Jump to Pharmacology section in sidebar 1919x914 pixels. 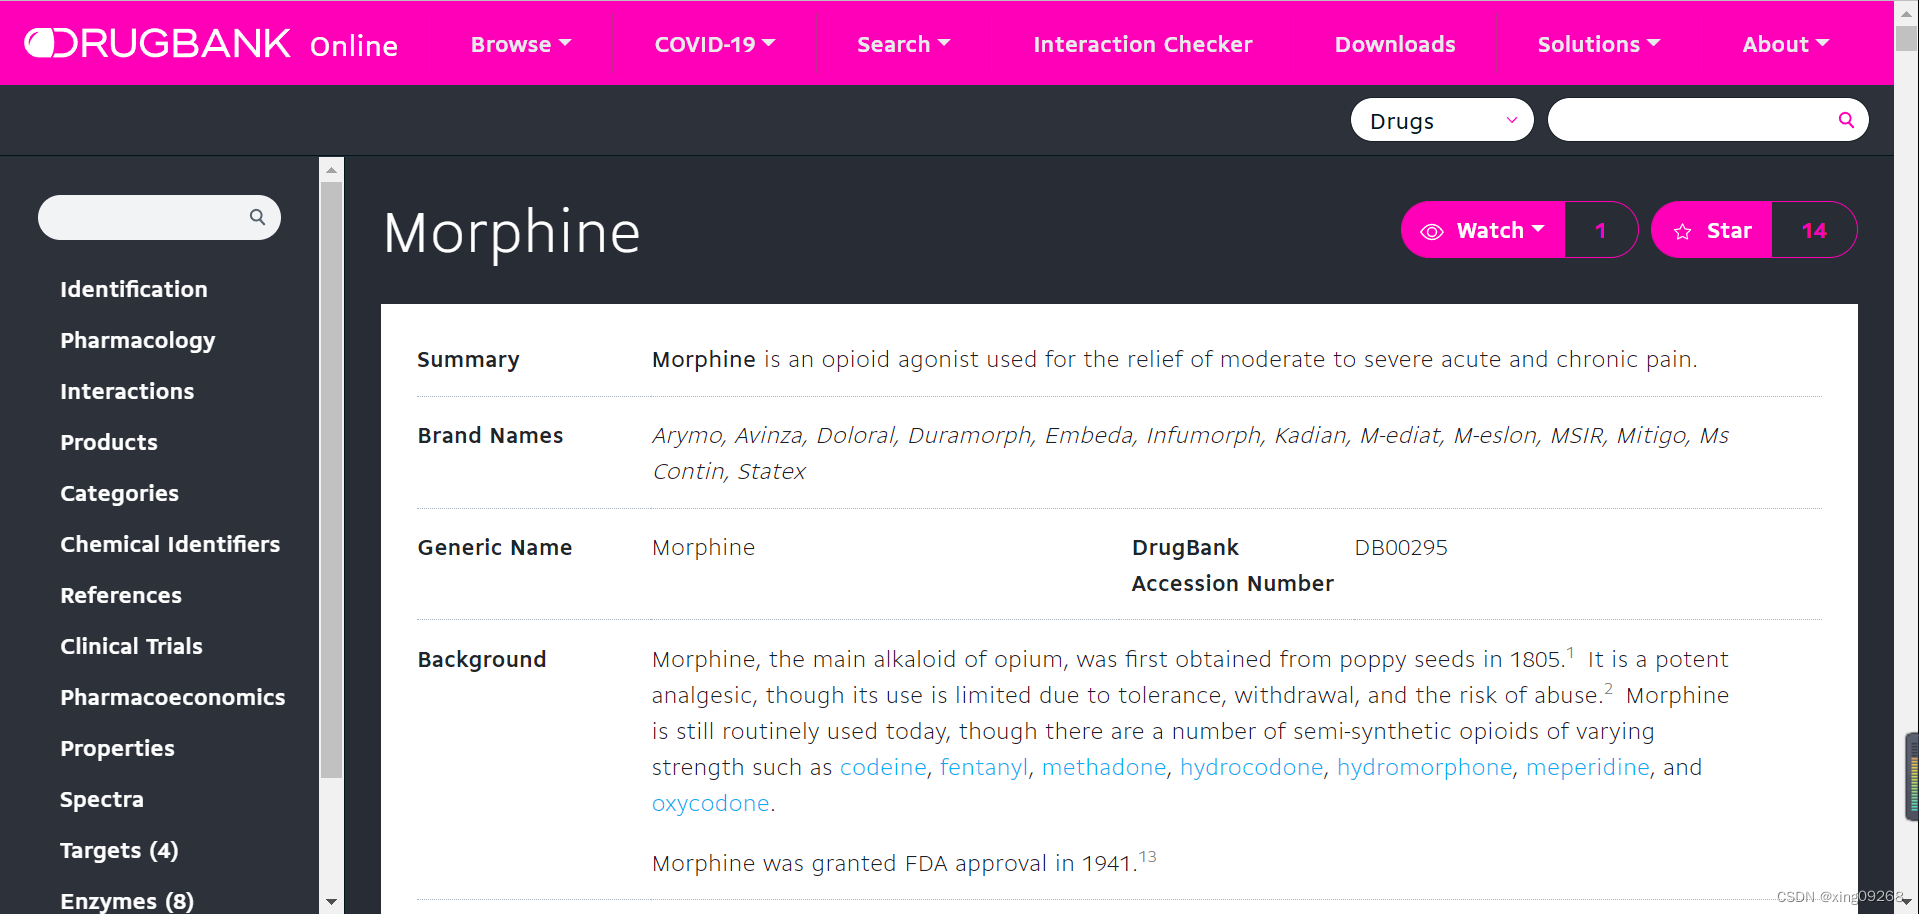click(137, 340)
